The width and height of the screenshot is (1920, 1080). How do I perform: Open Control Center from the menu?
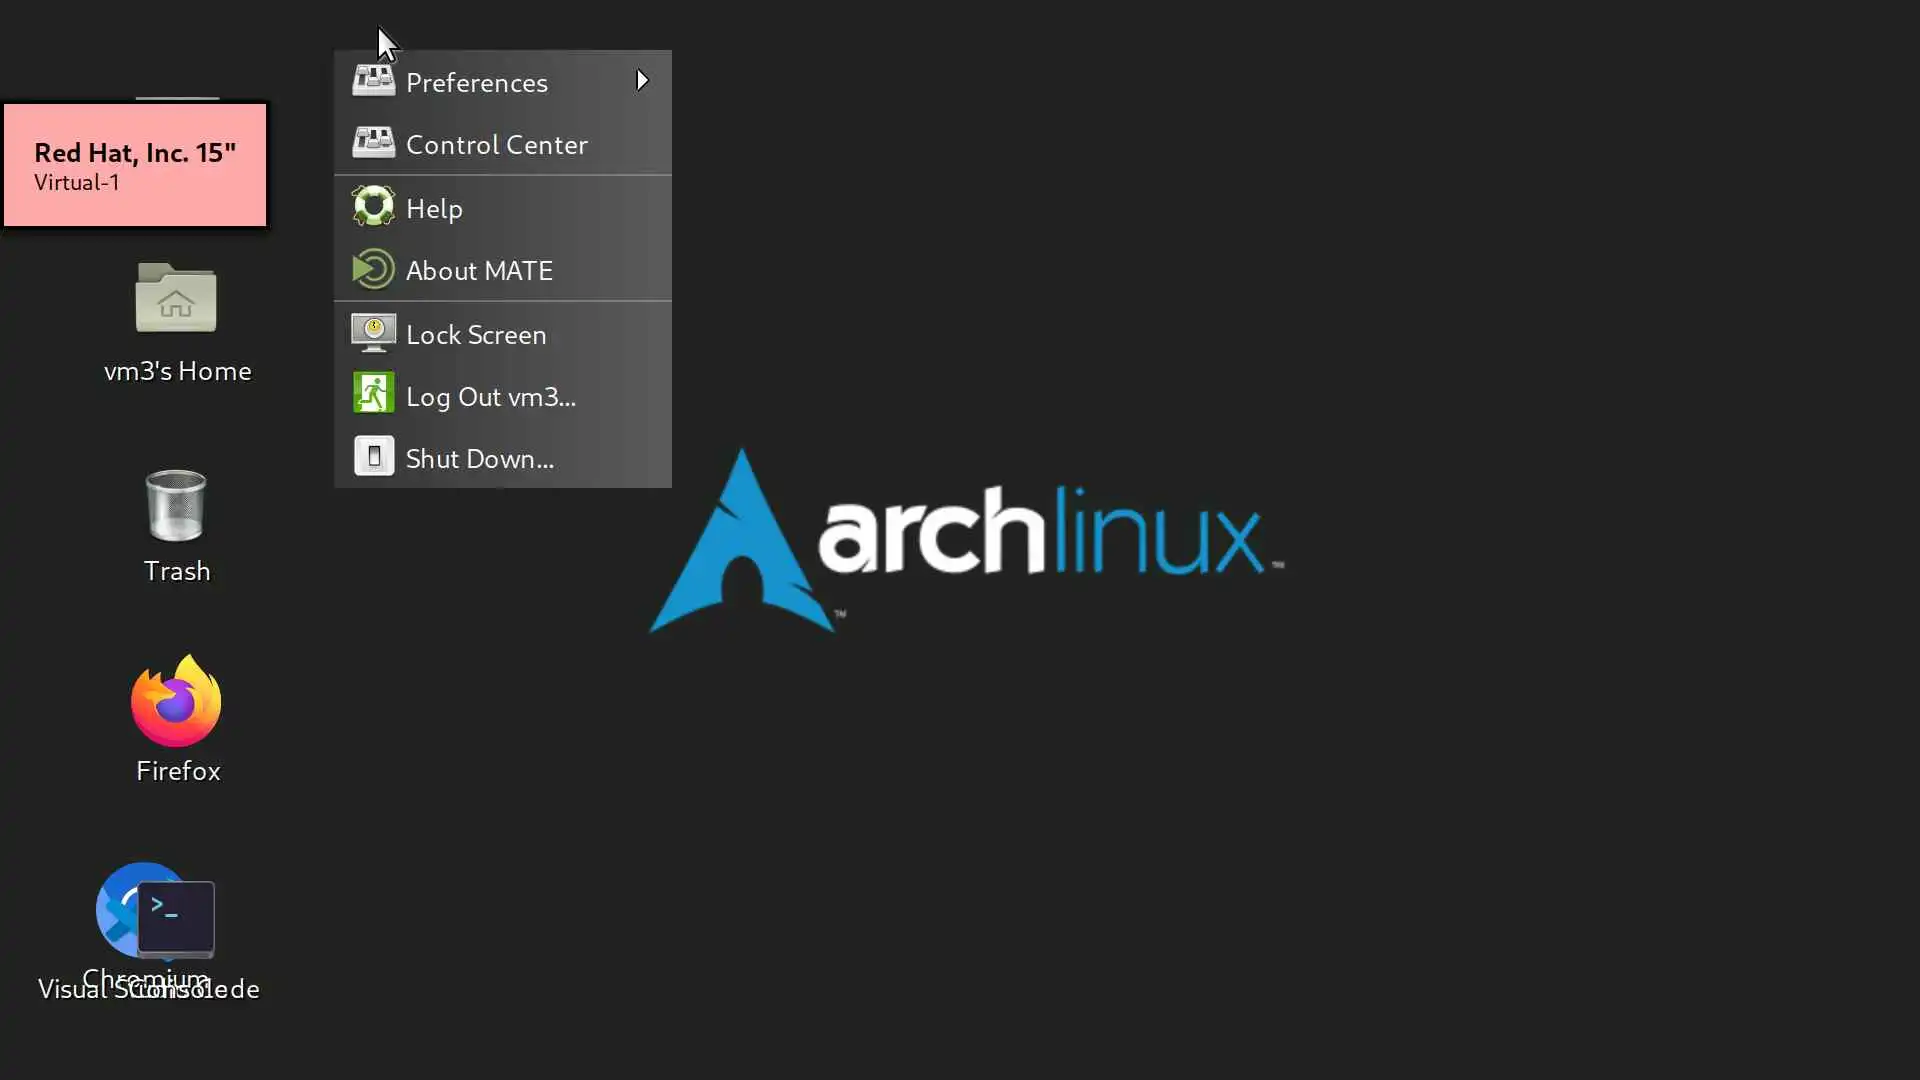point(496,145)
